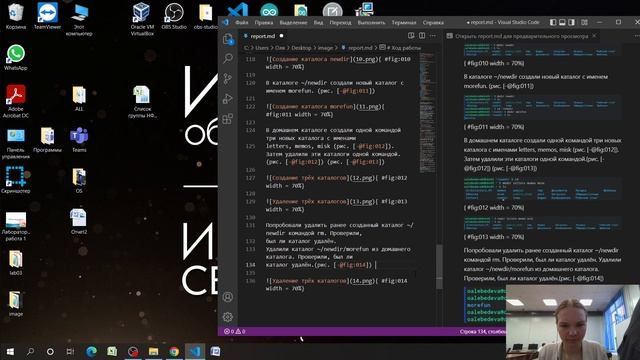Select the report.md editor tab
Viewport: 640px width, 360px height.
(x=262, y=36)
